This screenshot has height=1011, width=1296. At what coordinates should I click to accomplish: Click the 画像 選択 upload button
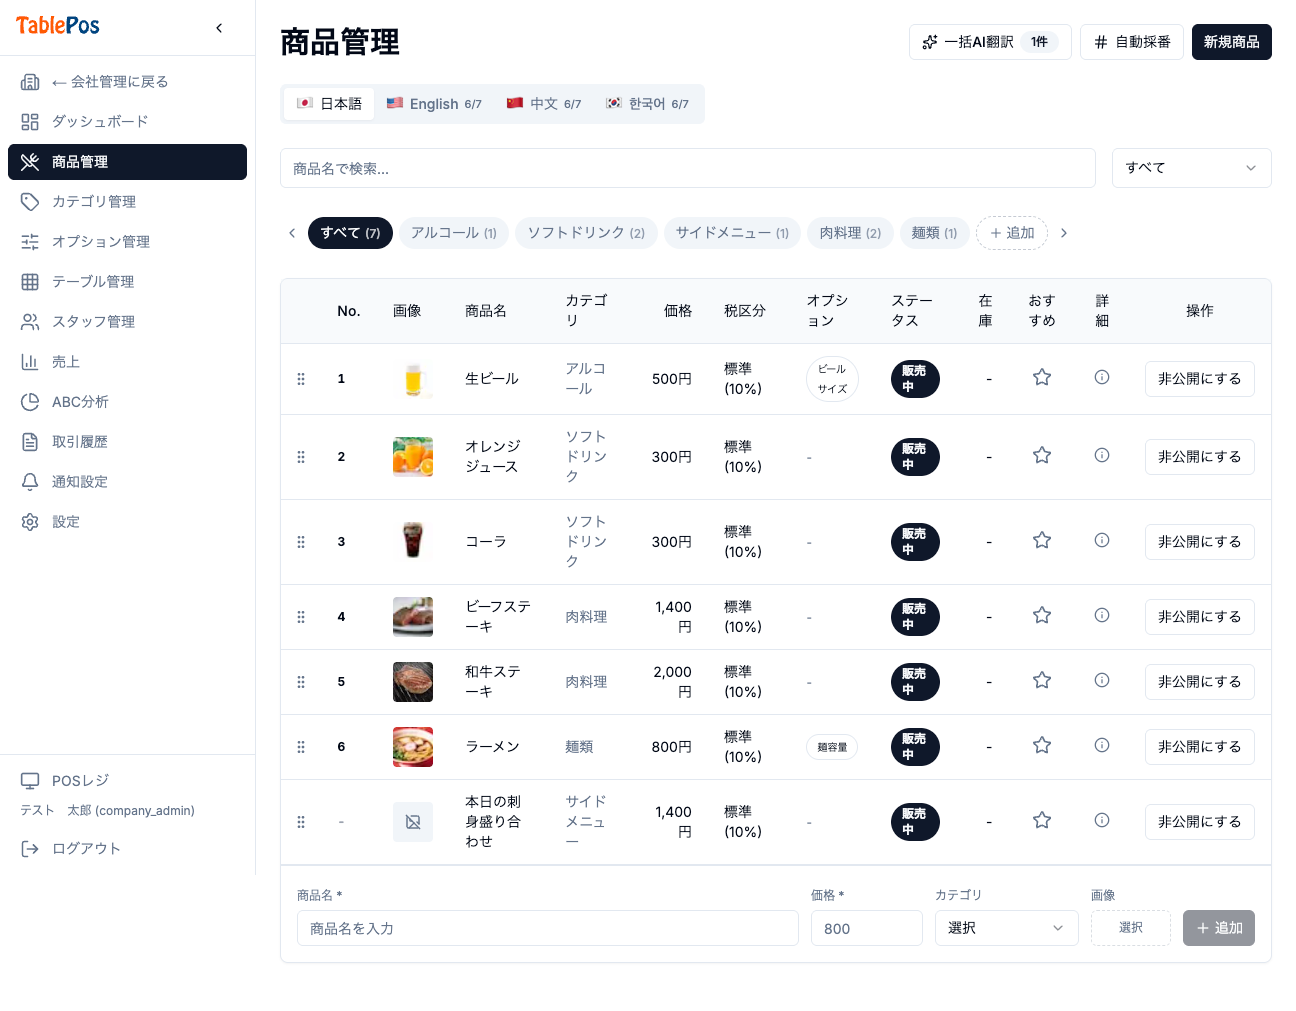(1131, 928)
